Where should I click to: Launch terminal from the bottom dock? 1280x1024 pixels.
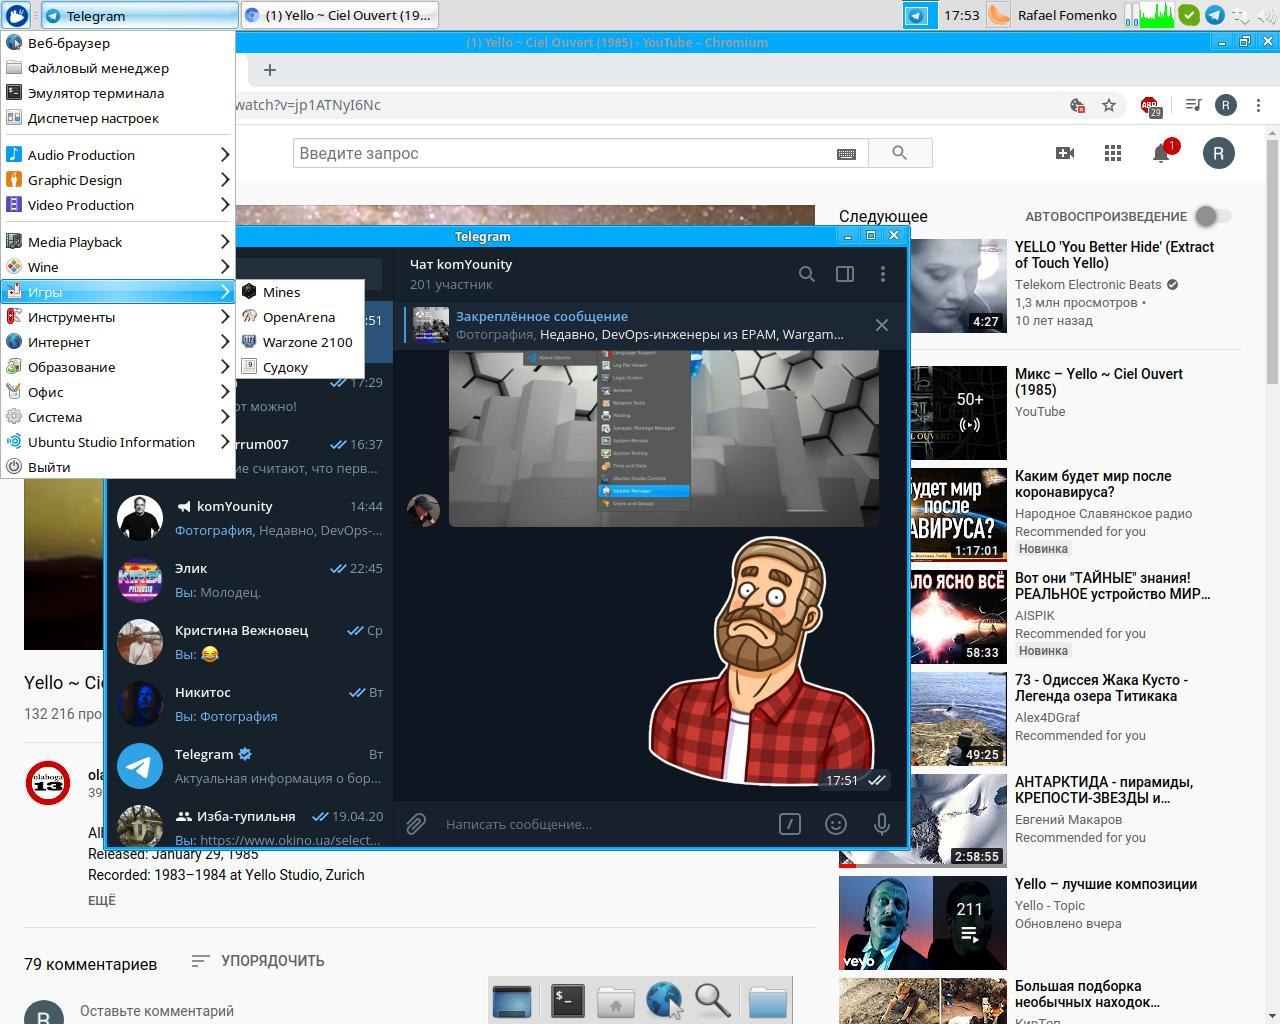(x=567, y=1000)
